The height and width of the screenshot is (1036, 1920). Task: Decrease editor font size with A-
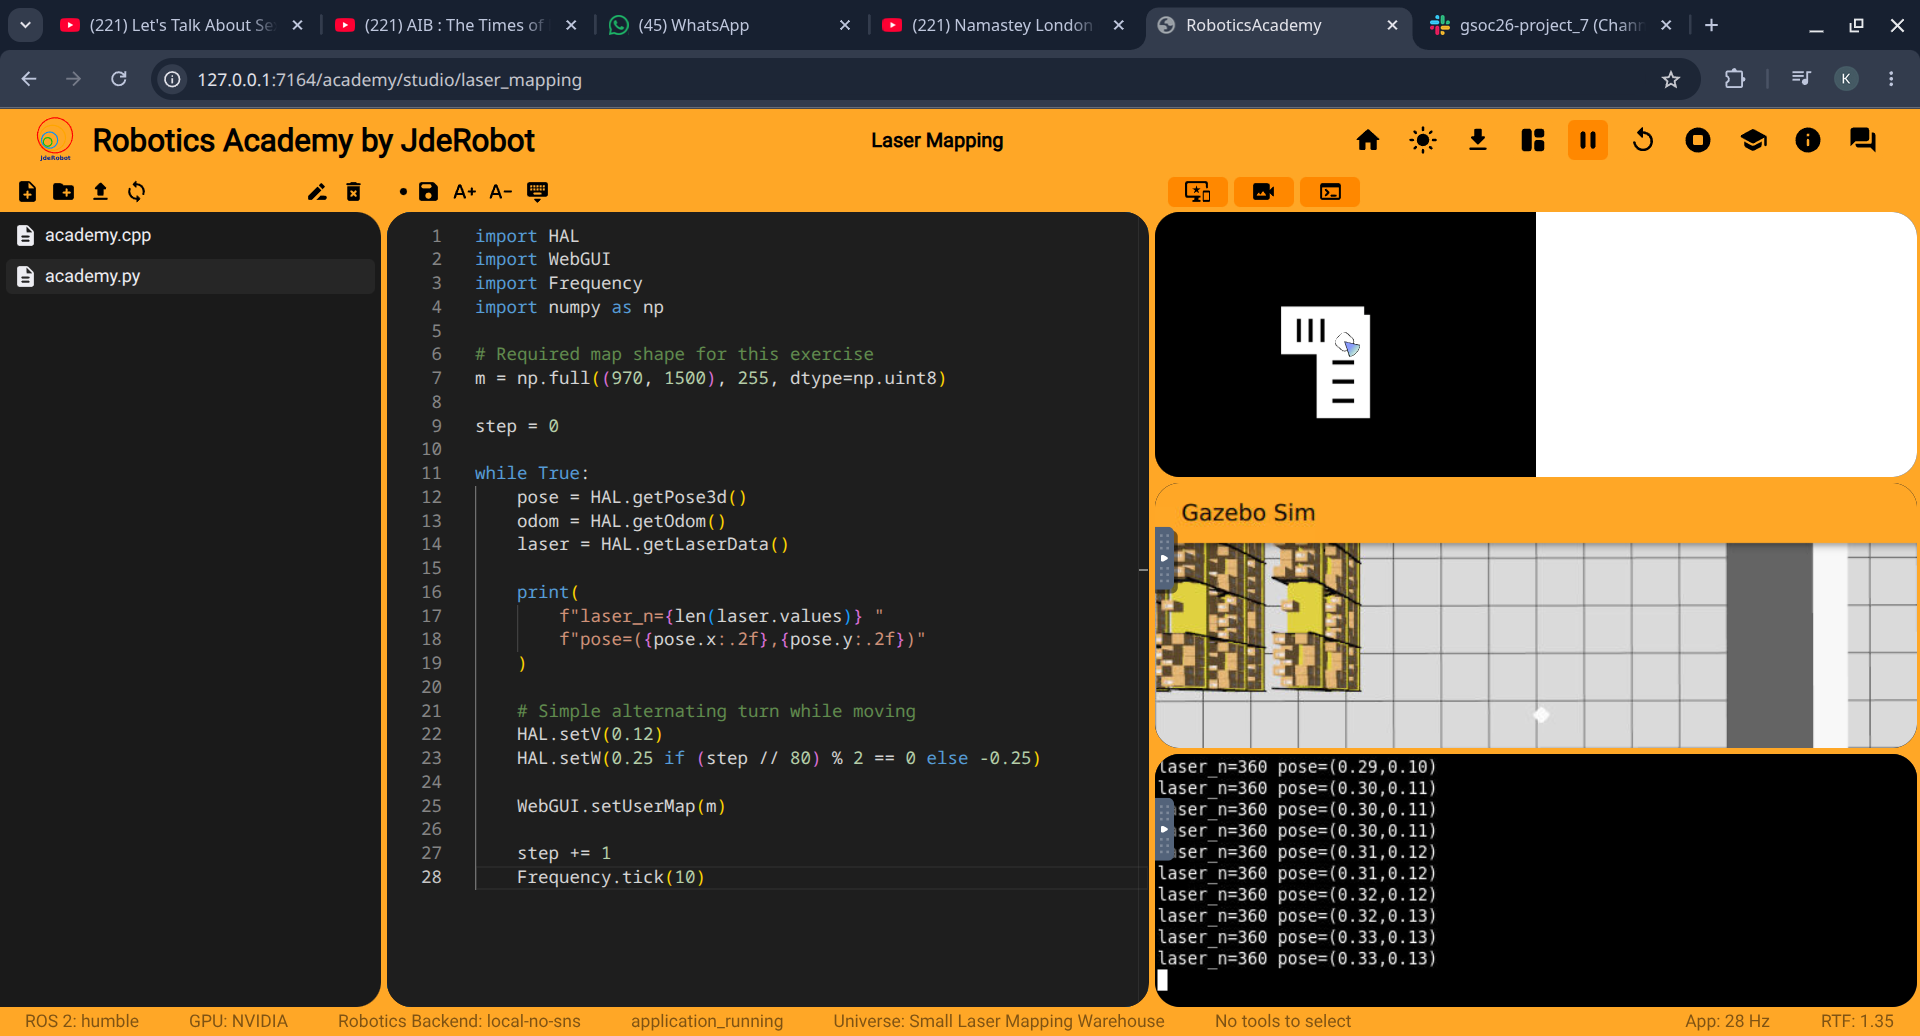[501, 192]
